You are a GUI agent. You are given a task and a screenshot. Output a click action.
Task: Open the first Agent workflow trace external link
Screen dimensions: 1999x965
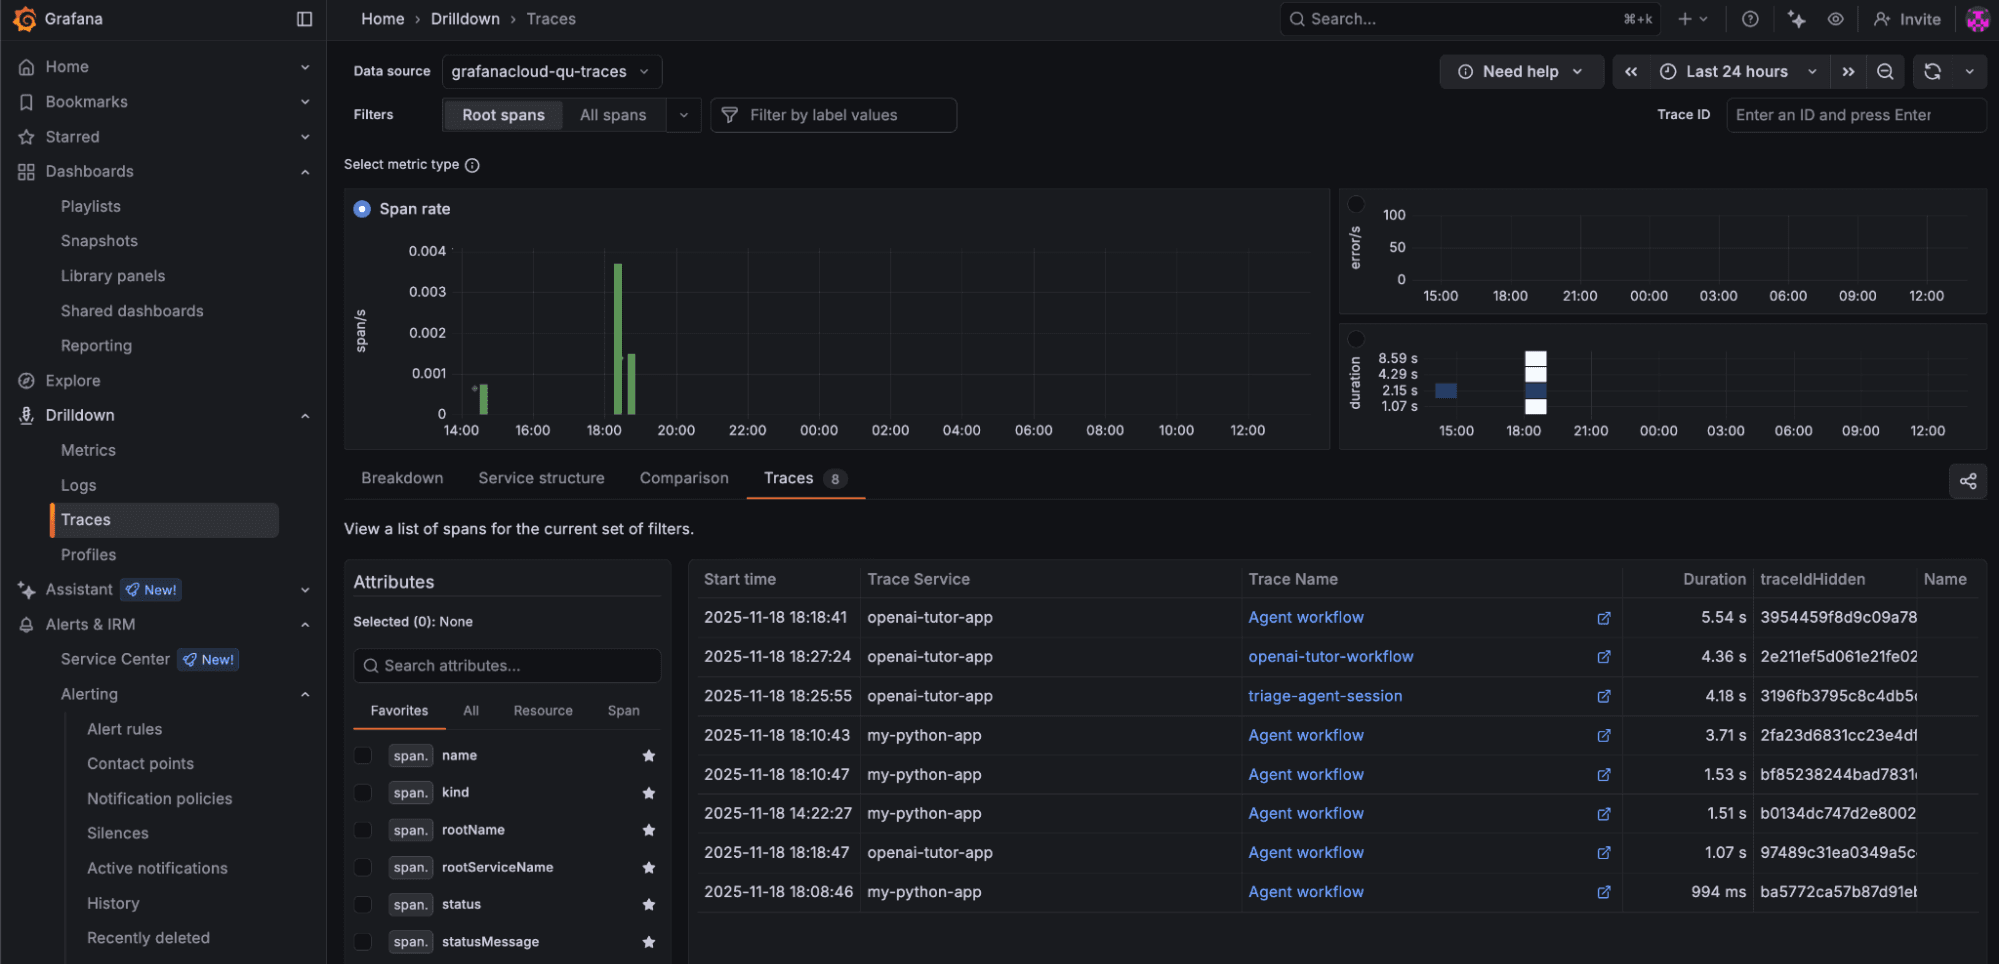click(1604, 618)
